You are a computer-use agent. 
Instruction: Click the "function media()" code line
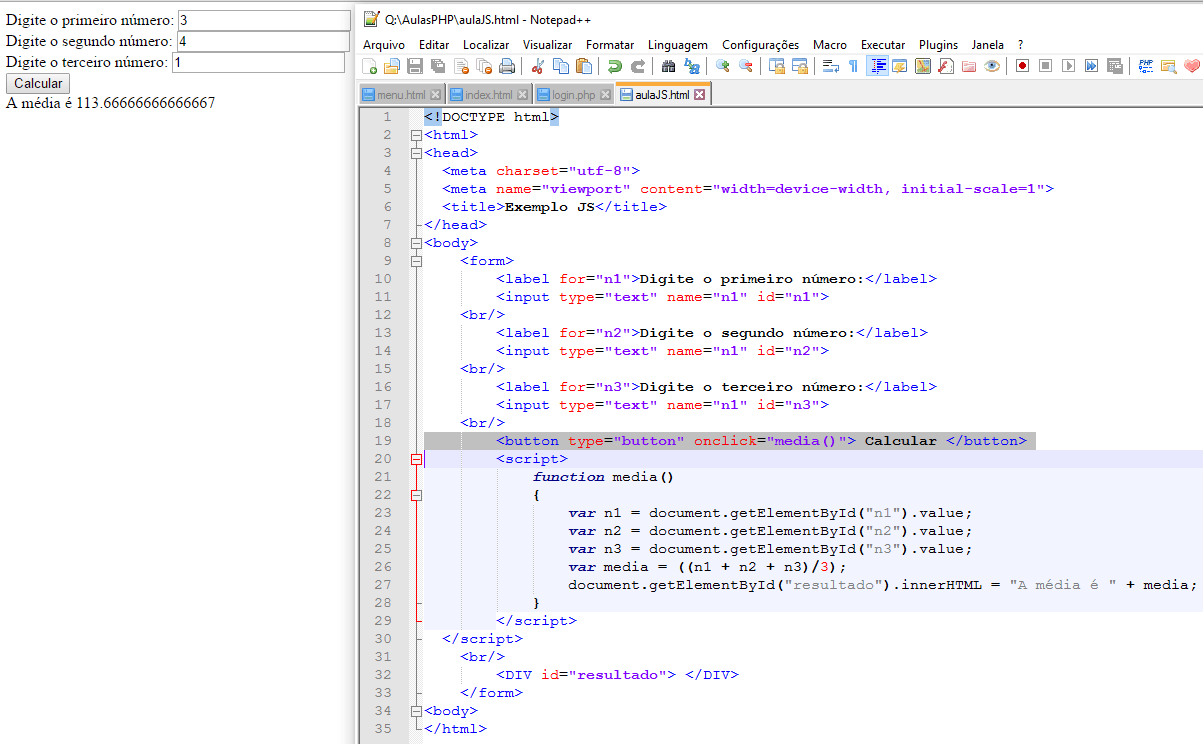pos(603,477)
